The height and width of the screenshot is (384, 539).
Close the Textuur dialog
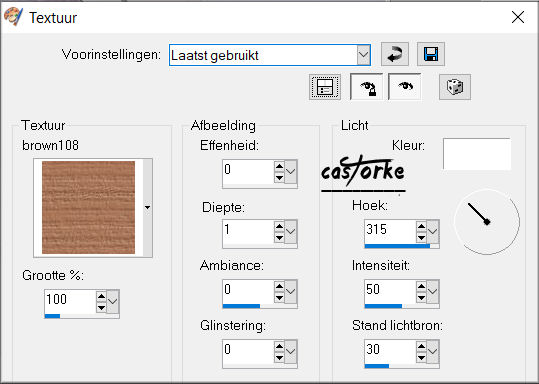click(x=518, y=17)
